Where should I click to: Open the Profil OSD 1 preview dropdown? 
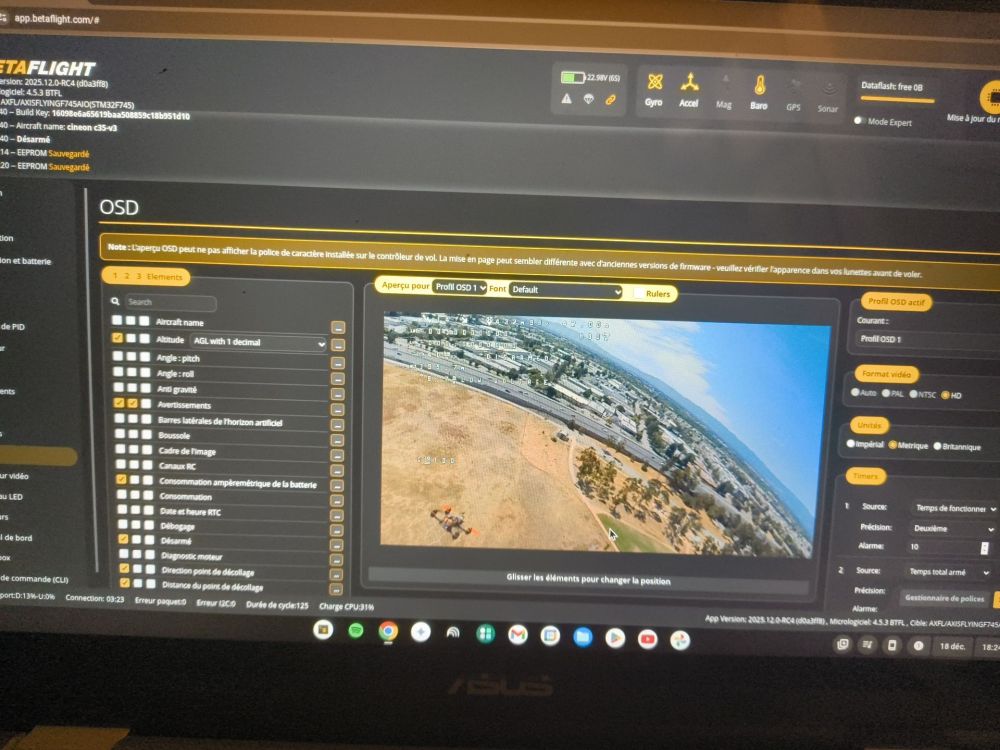tap(460, 288)
